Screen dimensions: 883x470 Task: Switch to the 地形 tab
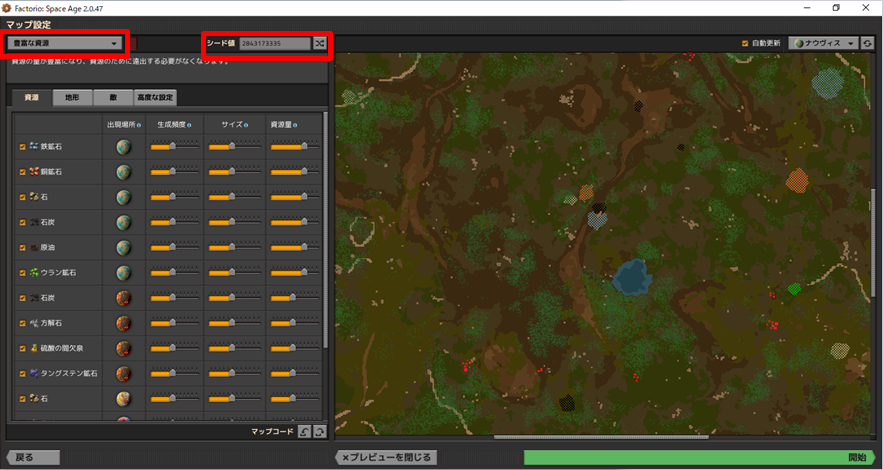point(72,97)
